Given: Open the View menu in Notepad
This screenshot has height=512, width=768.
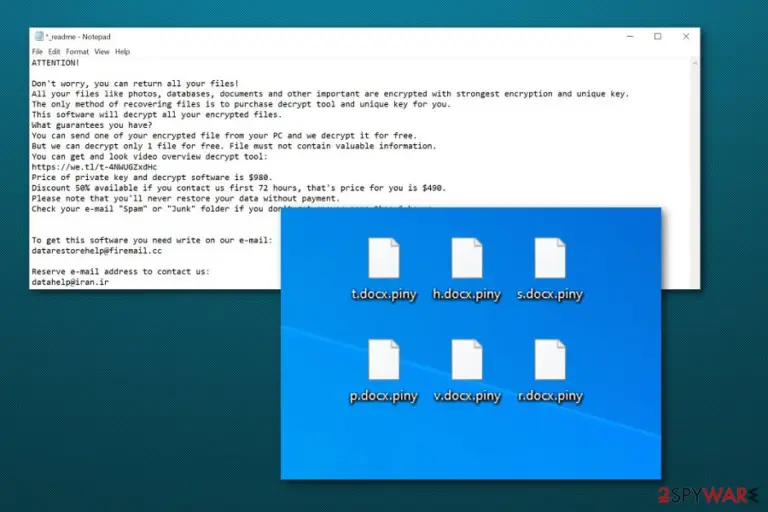Looking at the screenshot, I should 102,51.
